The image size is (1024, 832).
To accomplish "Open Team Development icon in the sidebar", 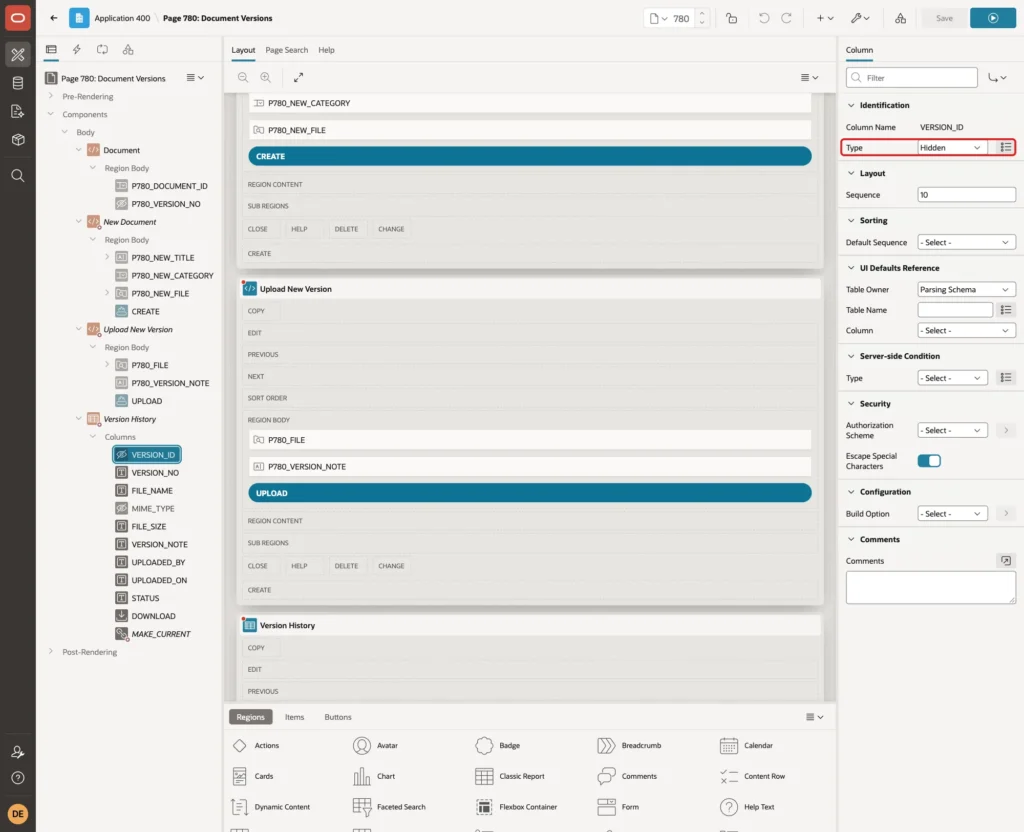I will click(18, 112).
